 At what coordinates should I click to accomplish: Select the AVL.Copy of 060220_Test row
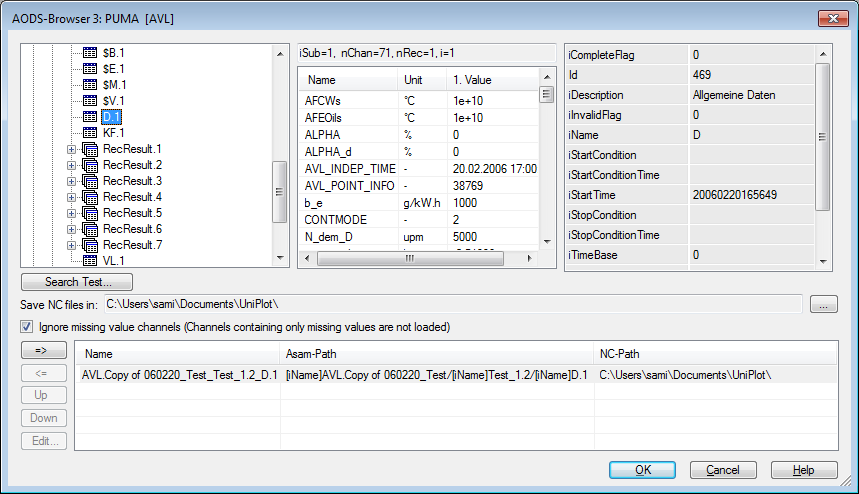[x=178, y=374]
